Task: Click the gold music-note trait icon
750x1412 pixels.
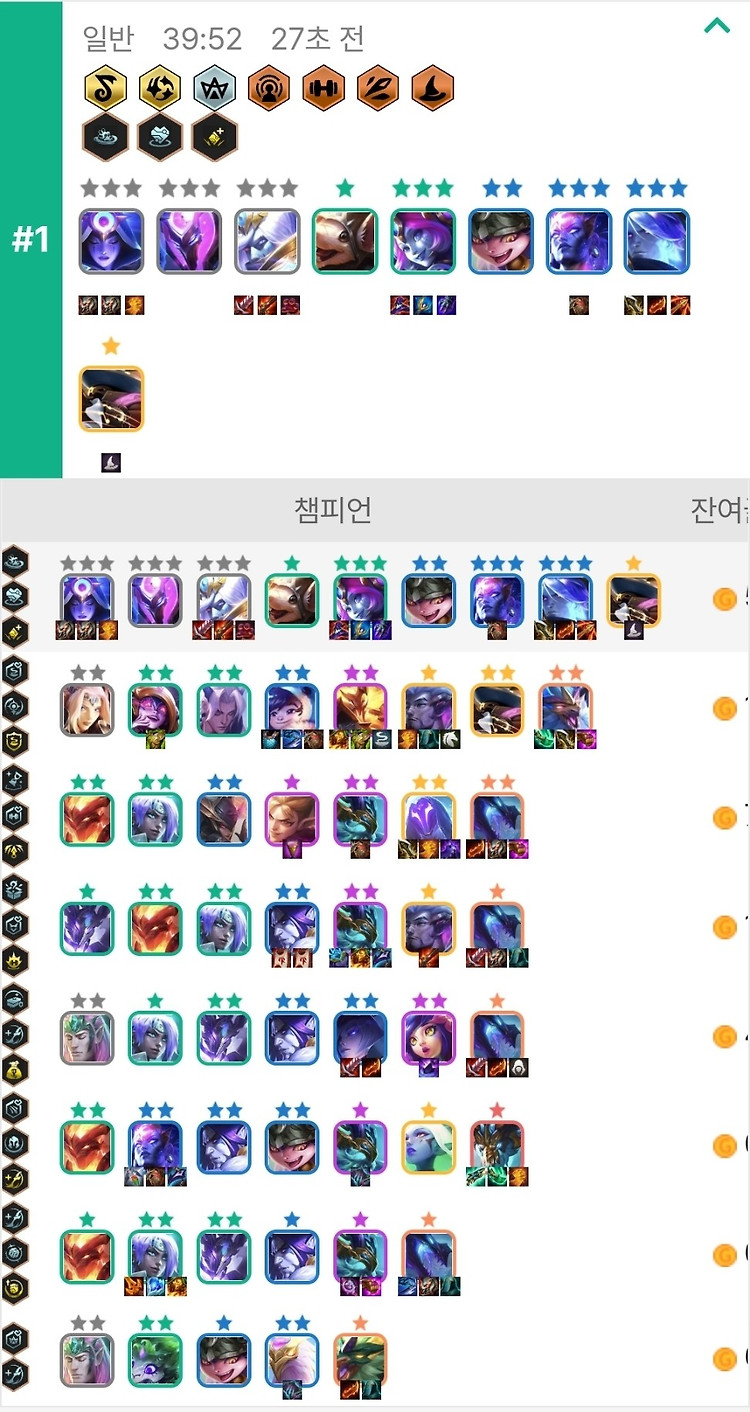Action: point(104,88)
